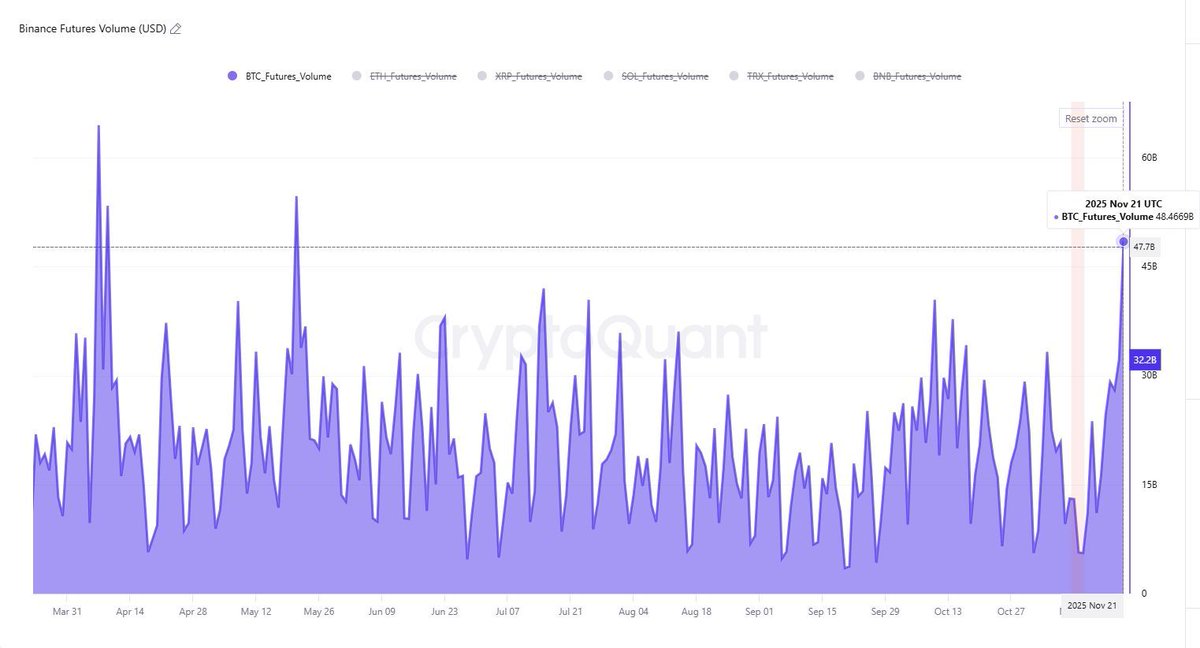Click the 60B label on the y-axis
The width and height of the screenshot is (1200, 648).
tap(1148, 157)
